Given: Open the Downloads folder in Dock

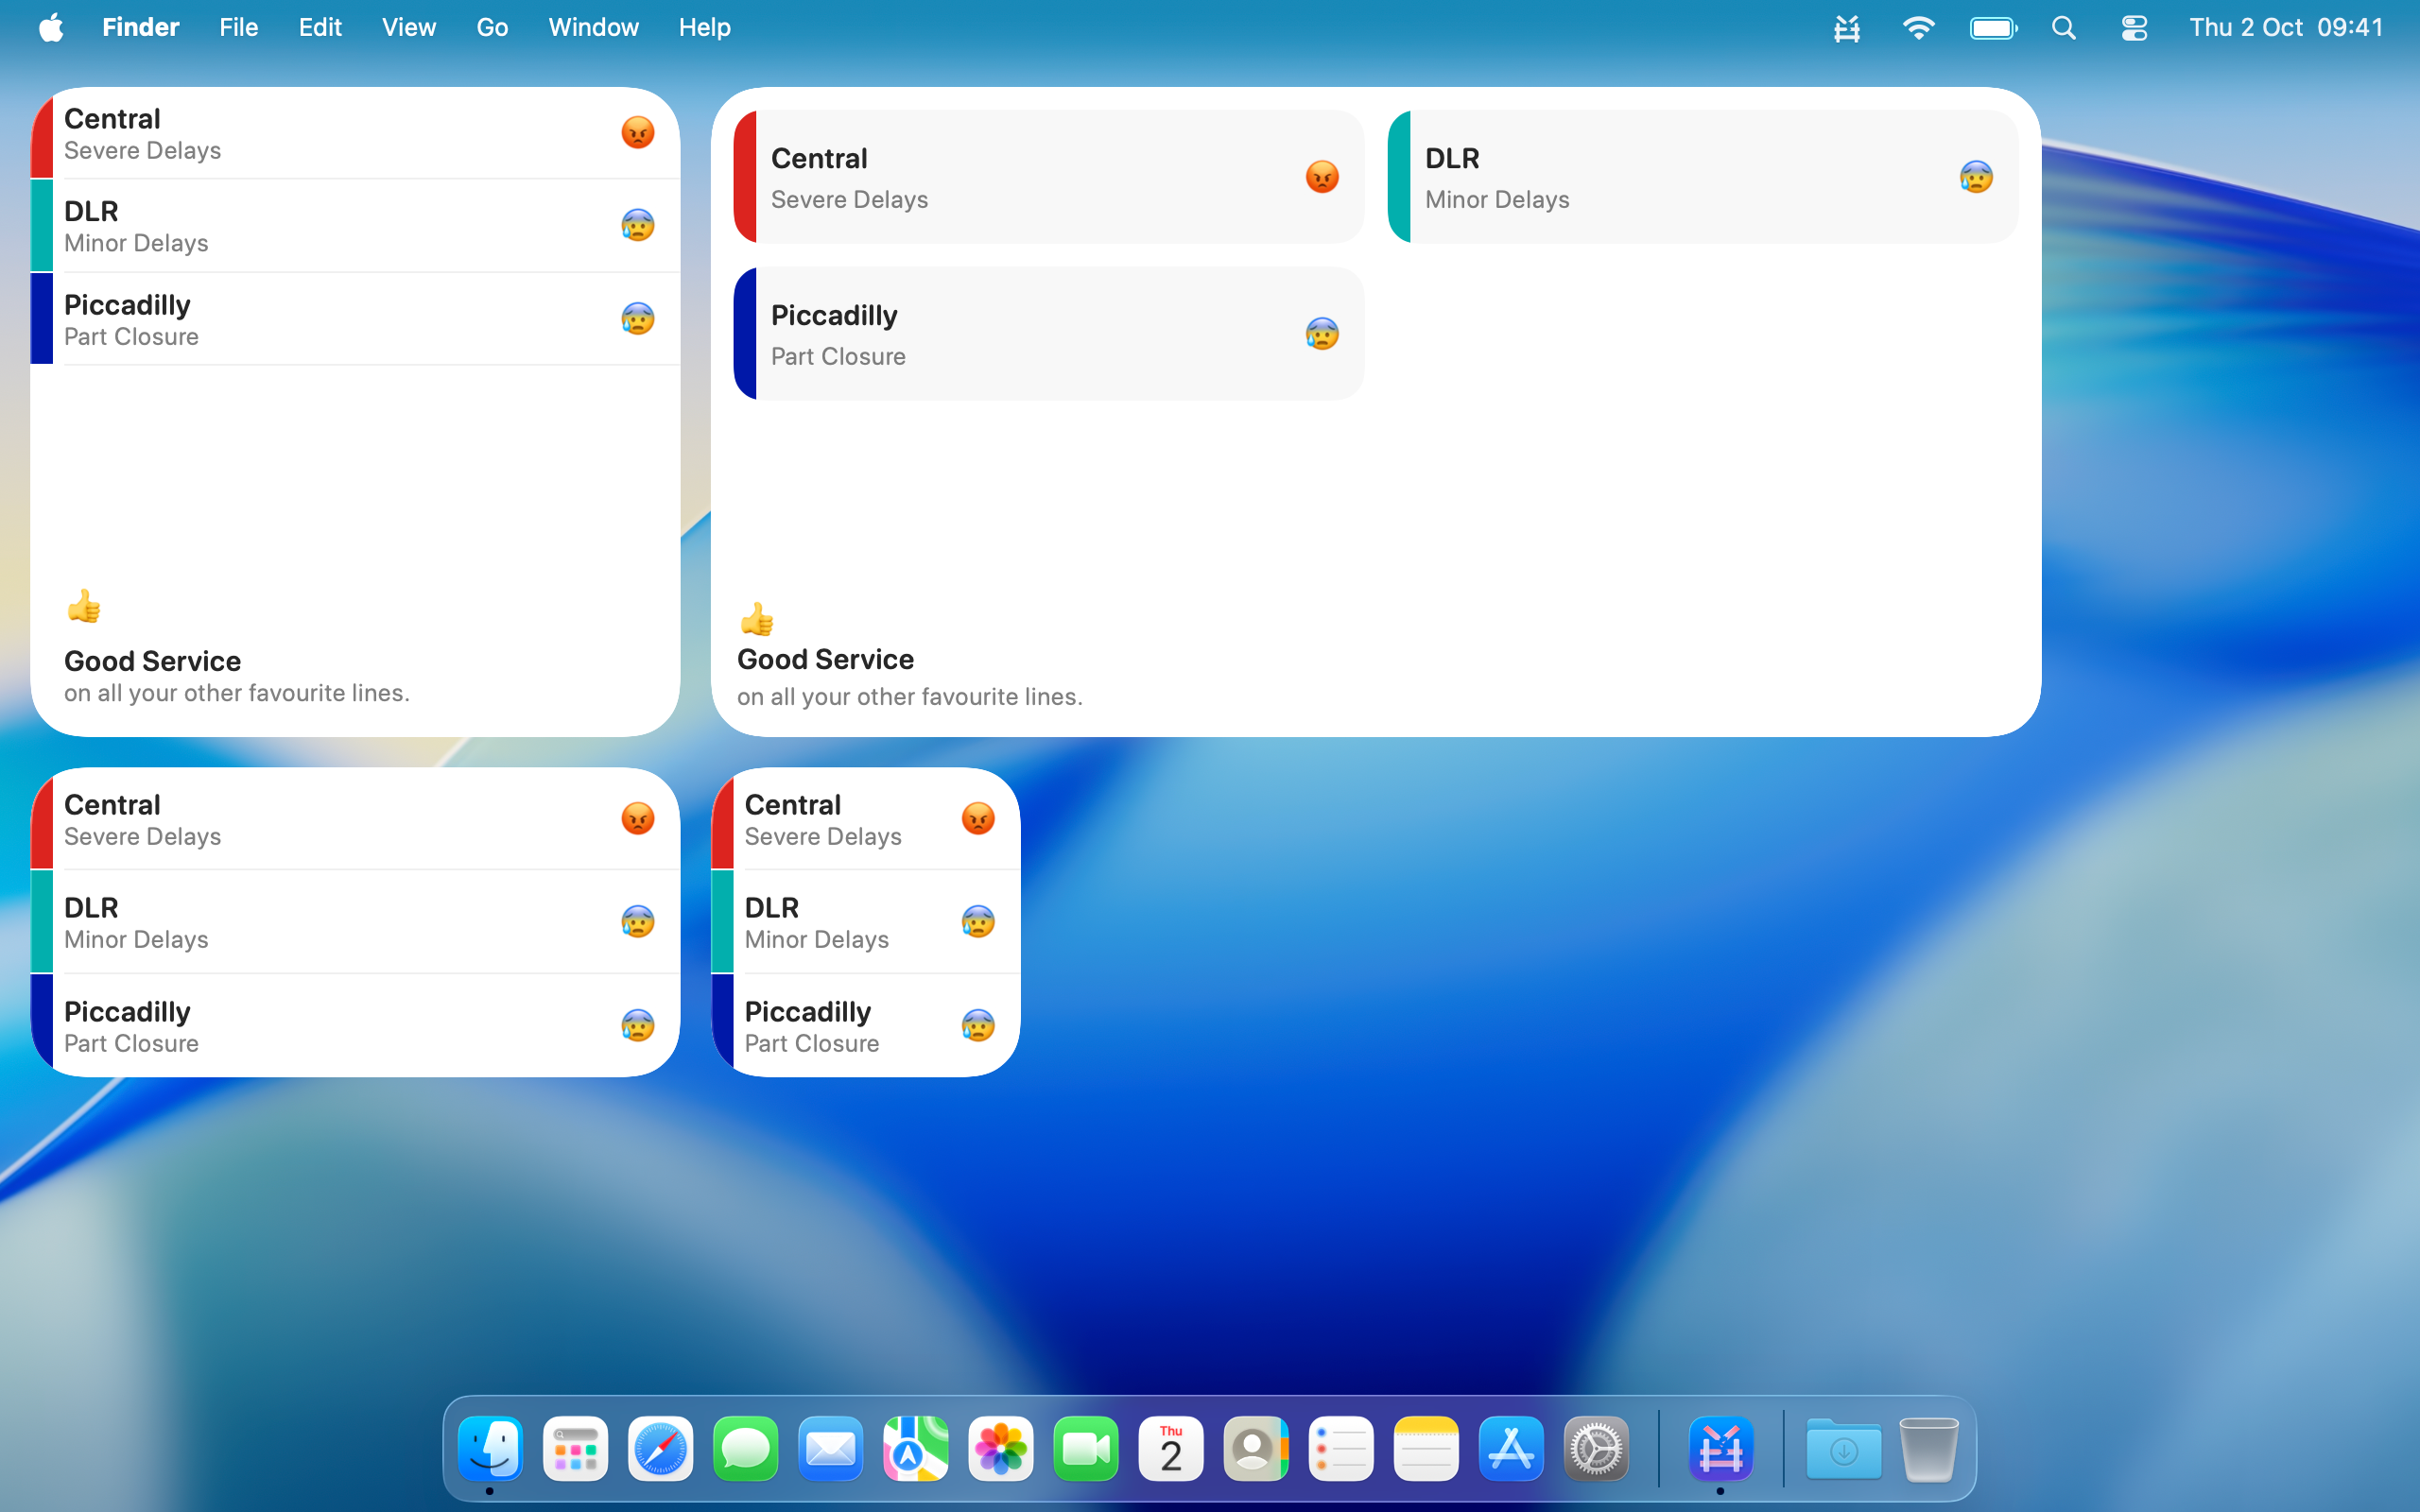Looking at the screenshot, I should point(1843,1448).
